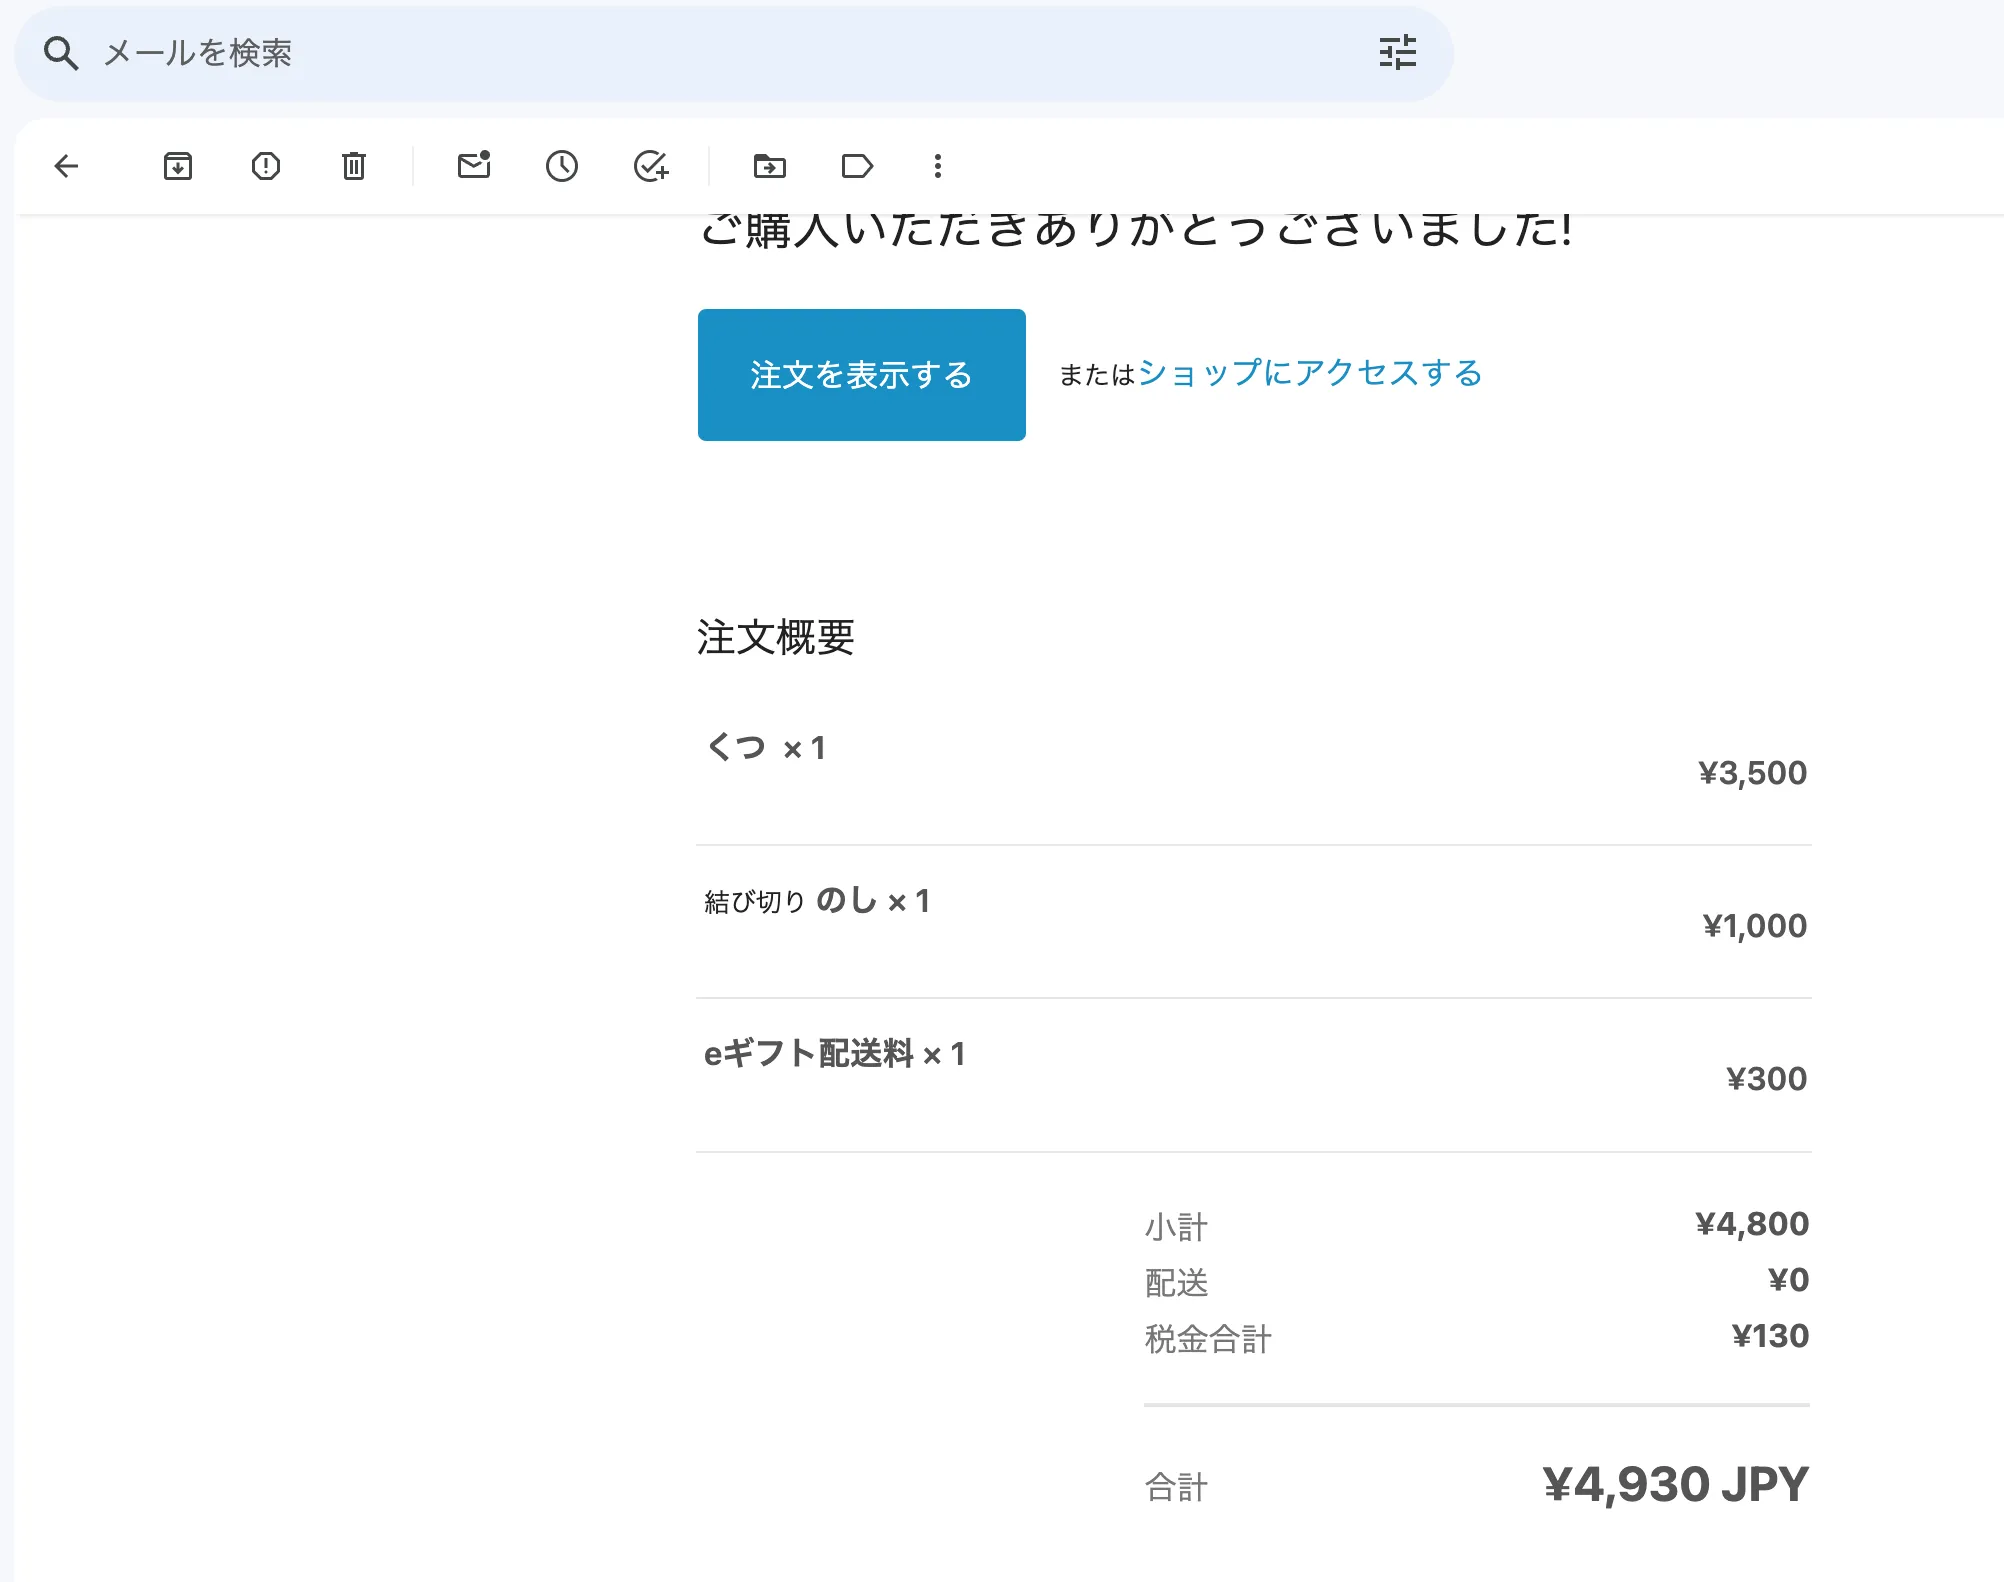Open the ショップにアクセスする link
The image size is (2004, 1582).
coord(1310,373)
